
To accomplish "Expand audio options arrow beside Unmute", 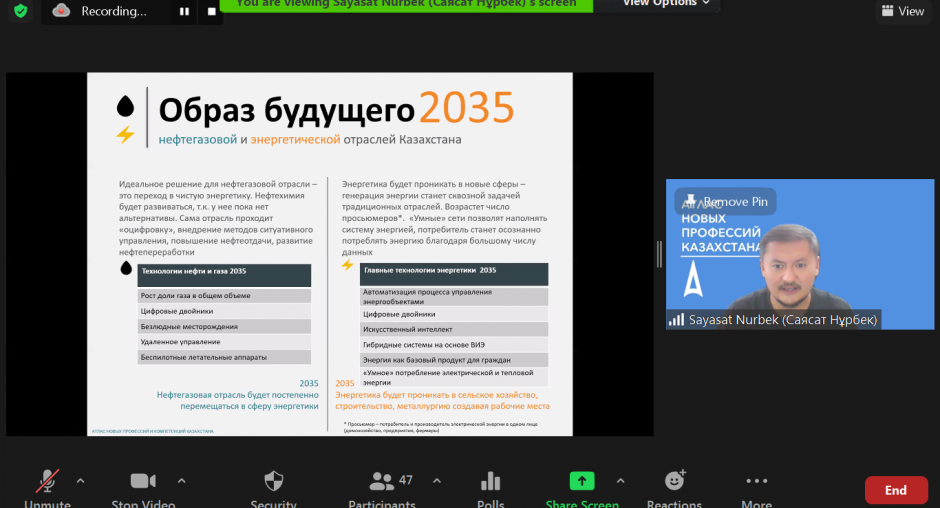I will click(81, 480).
